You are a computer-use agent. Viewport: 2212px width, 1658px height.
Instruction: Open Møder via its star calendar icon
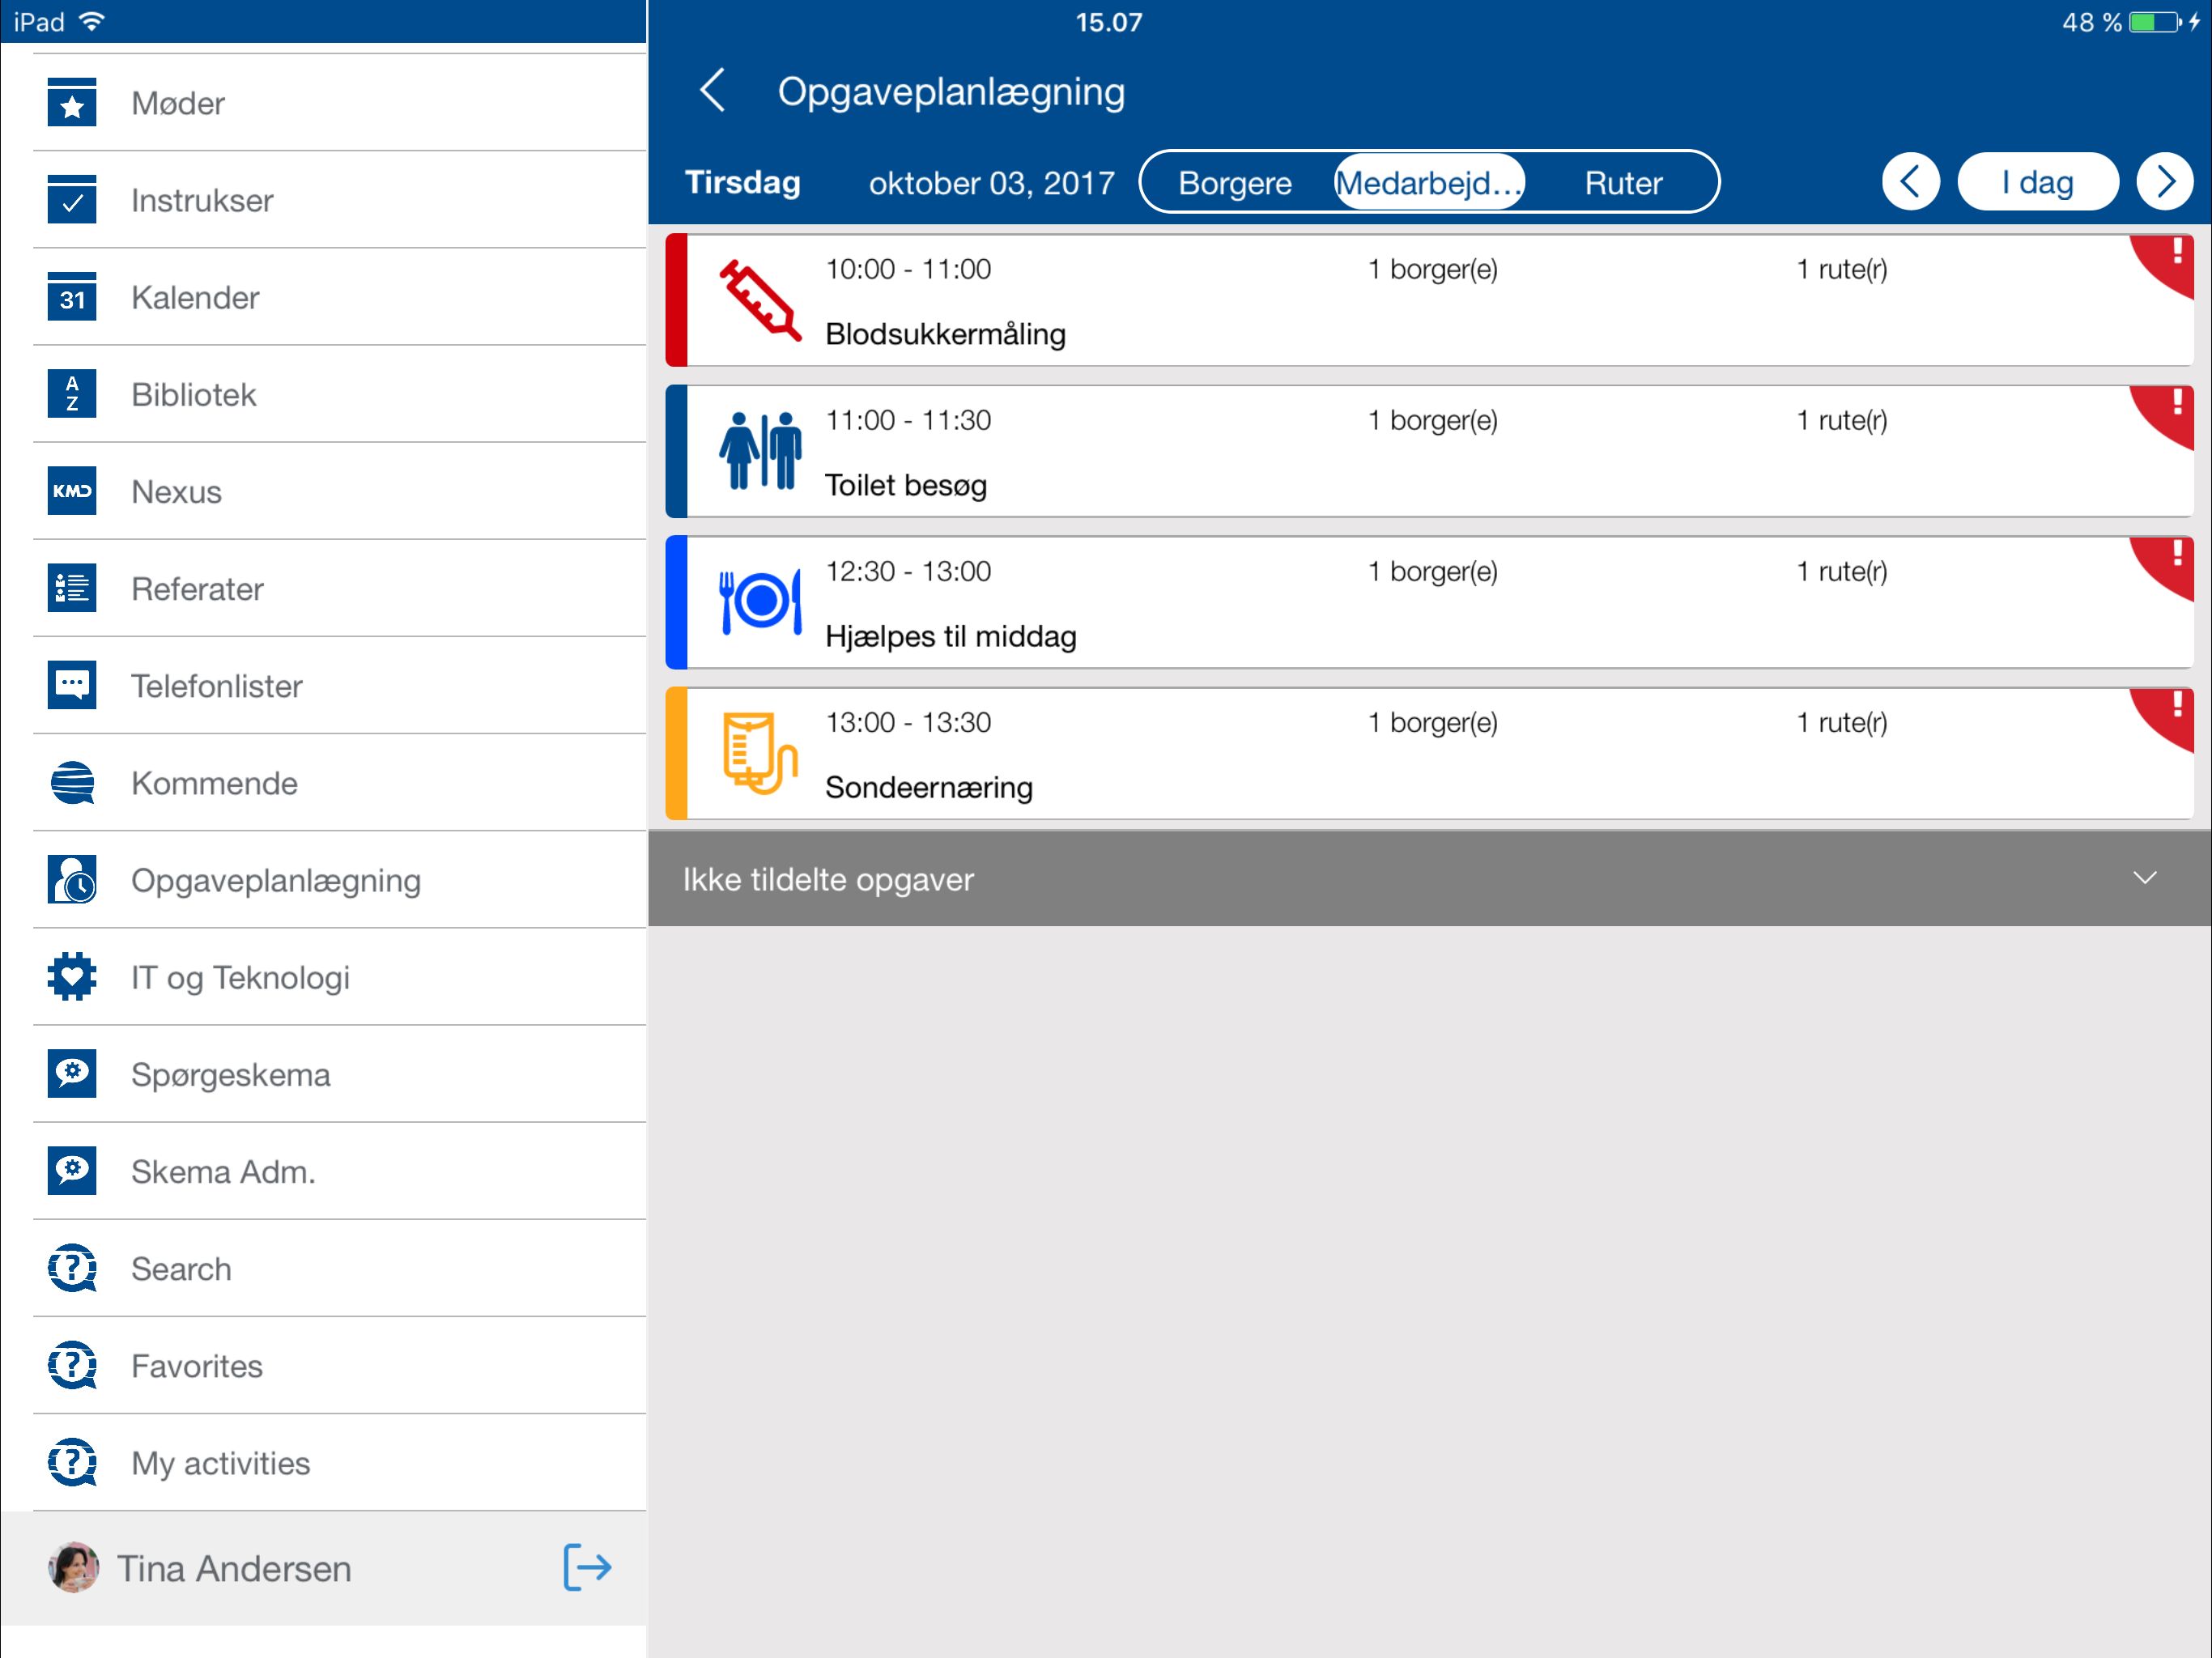(x=72, y=103)
